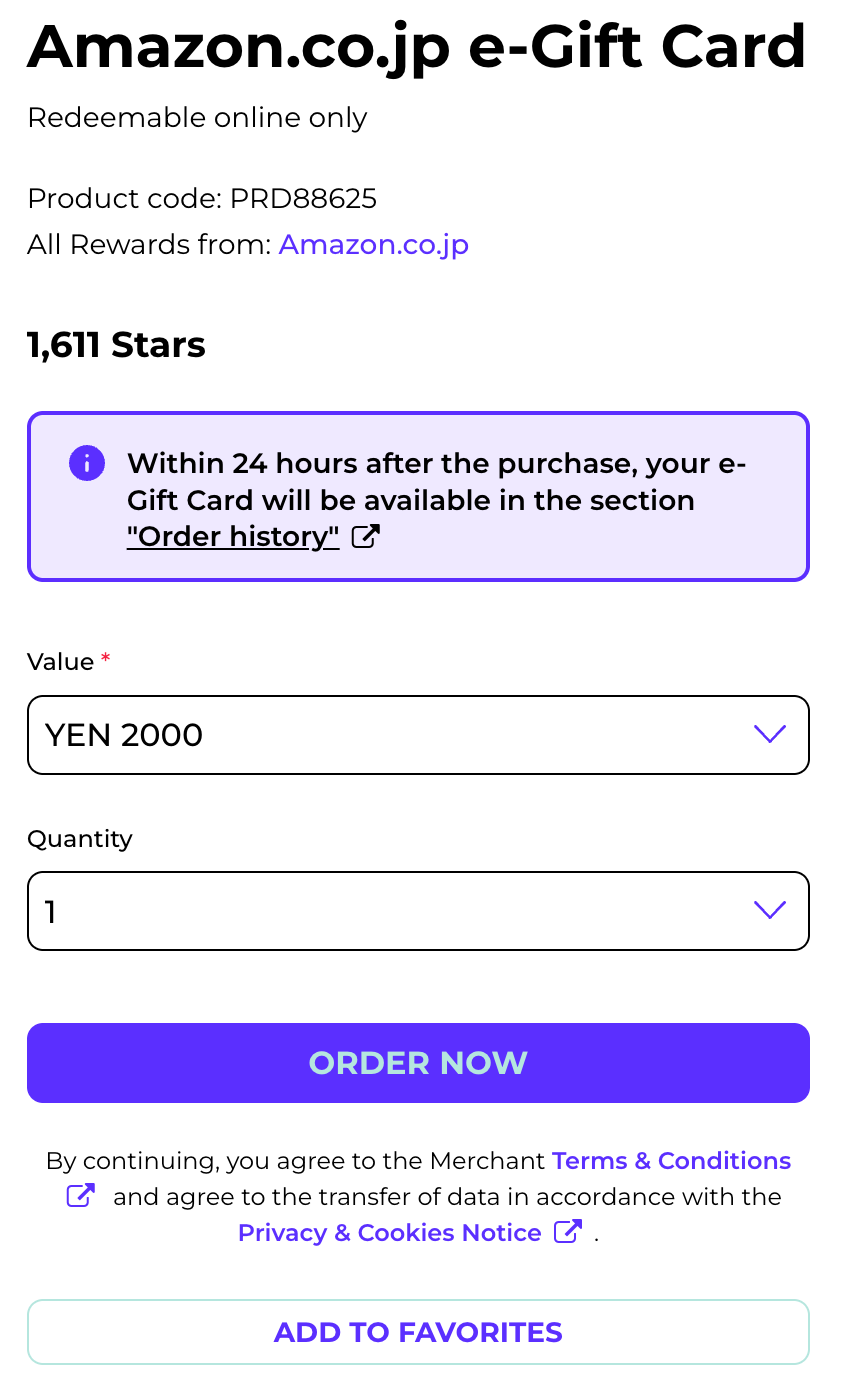Screen dimensions: 848x1384
Task: Open the Quantity selector showing 1
Action: [x=418, y=911]
